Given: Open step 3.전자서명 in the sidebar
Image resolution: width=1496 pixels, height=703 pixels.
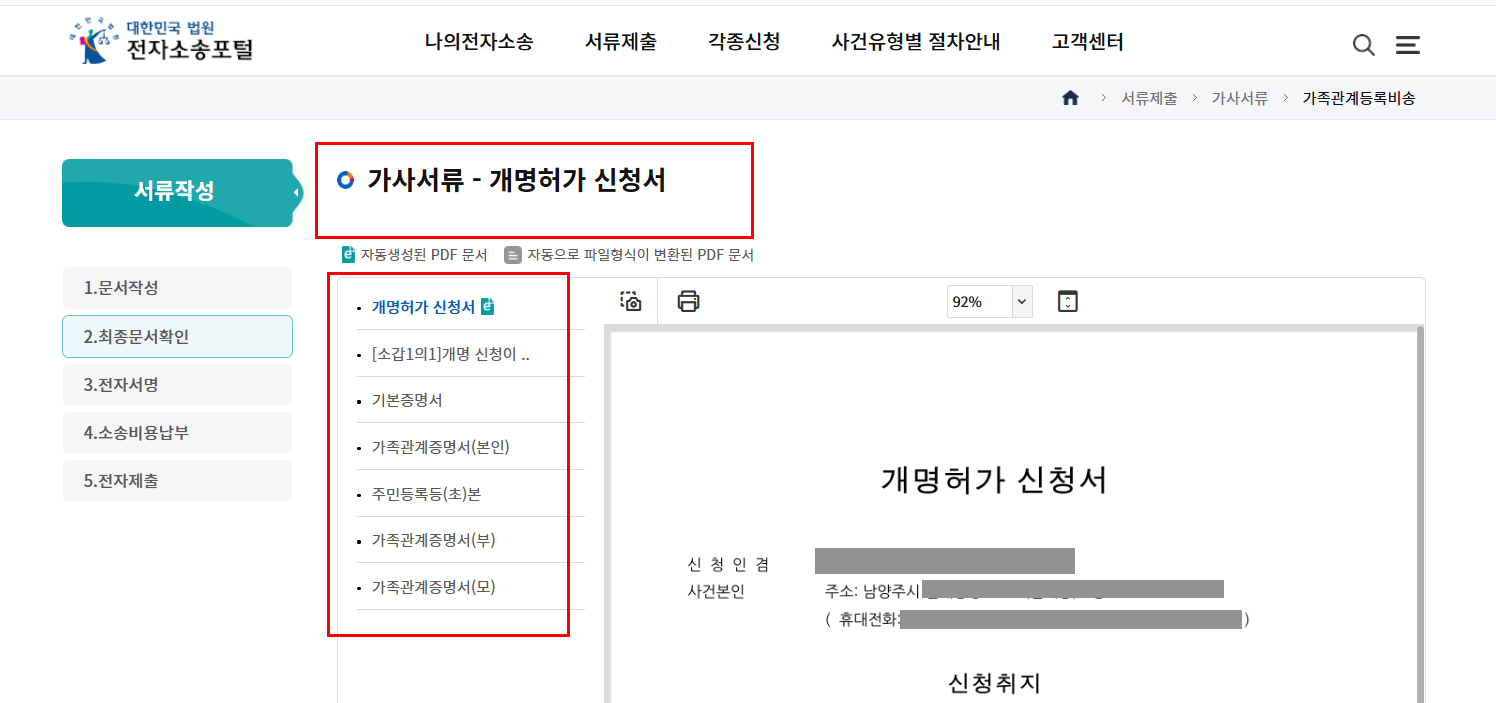Looking at the screenshot, I should tap(177, 384).
